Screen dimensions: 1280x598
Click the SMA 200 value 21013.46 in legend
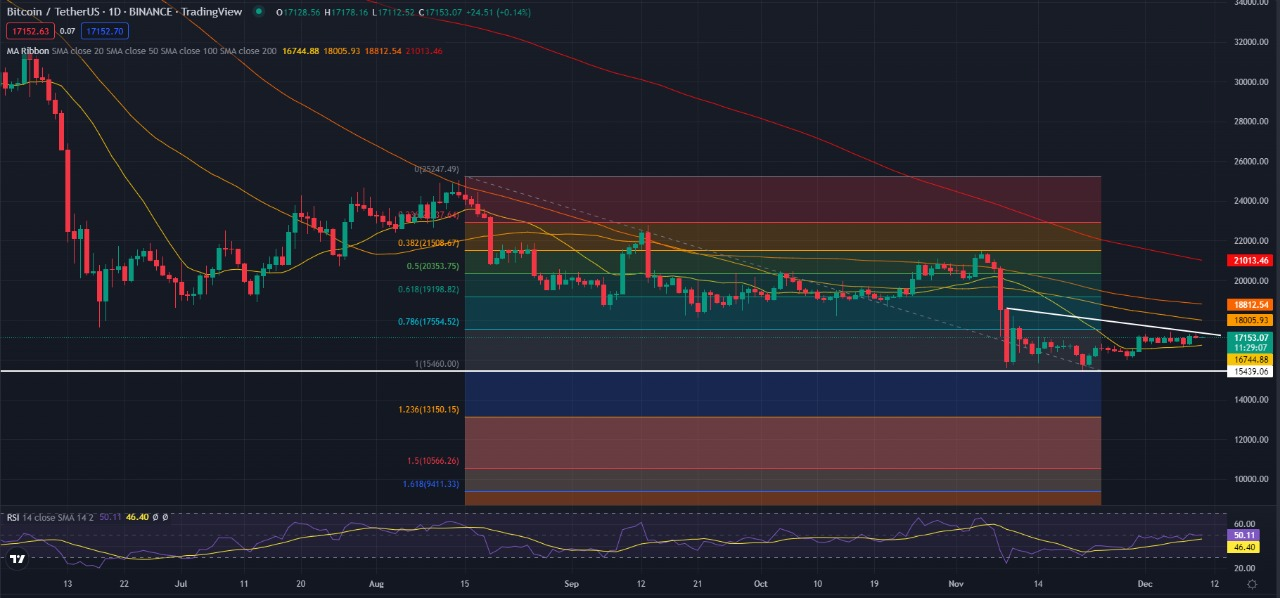(x=424, y=50)
